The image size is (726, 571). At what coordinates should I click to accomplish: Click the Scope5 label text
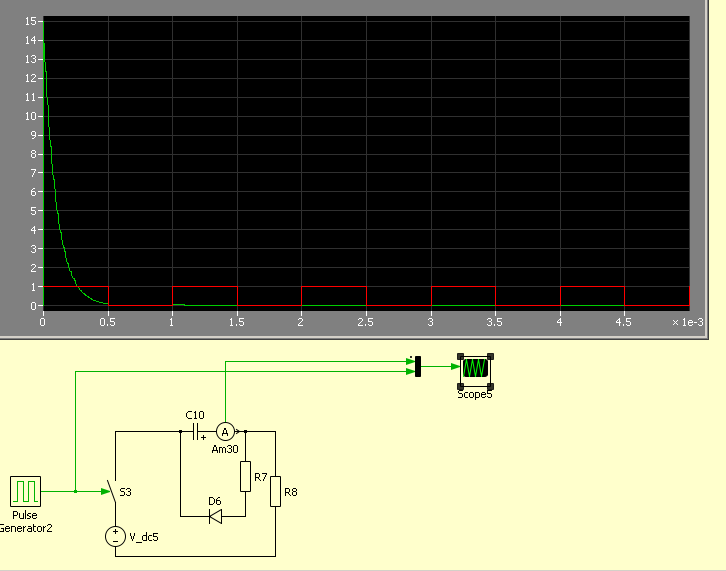pyautogui.click(x=475, y=395)
